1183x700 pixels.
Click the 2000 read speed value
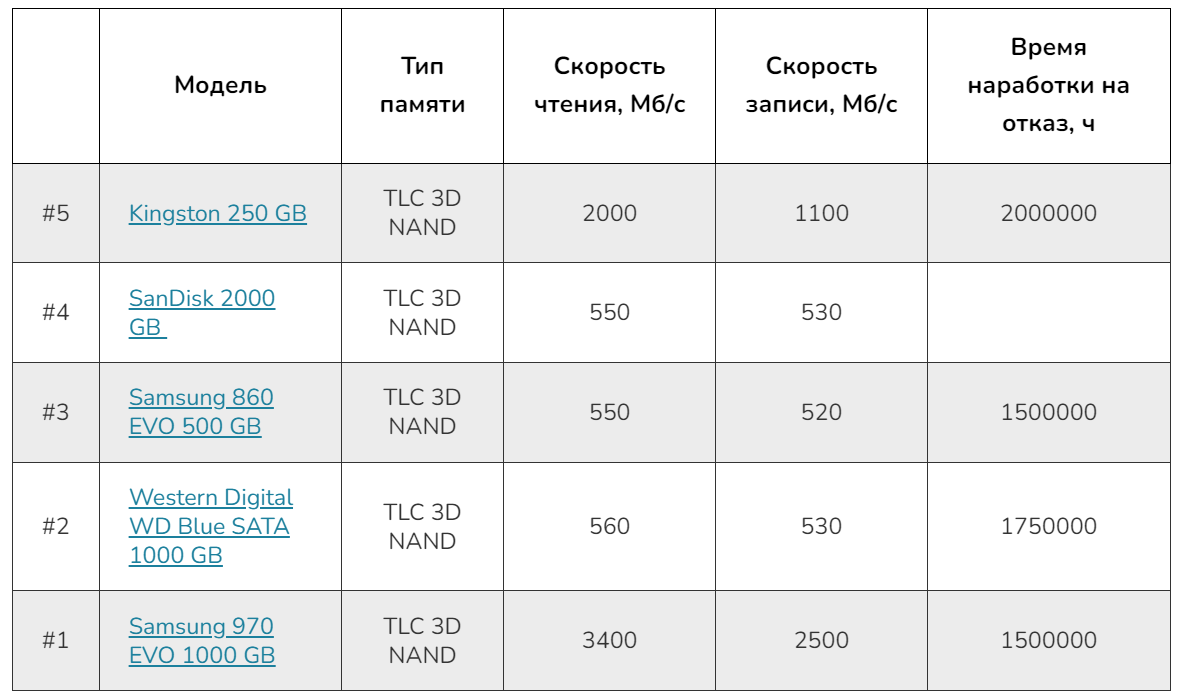pyautogui.click(x=609, y=213)
